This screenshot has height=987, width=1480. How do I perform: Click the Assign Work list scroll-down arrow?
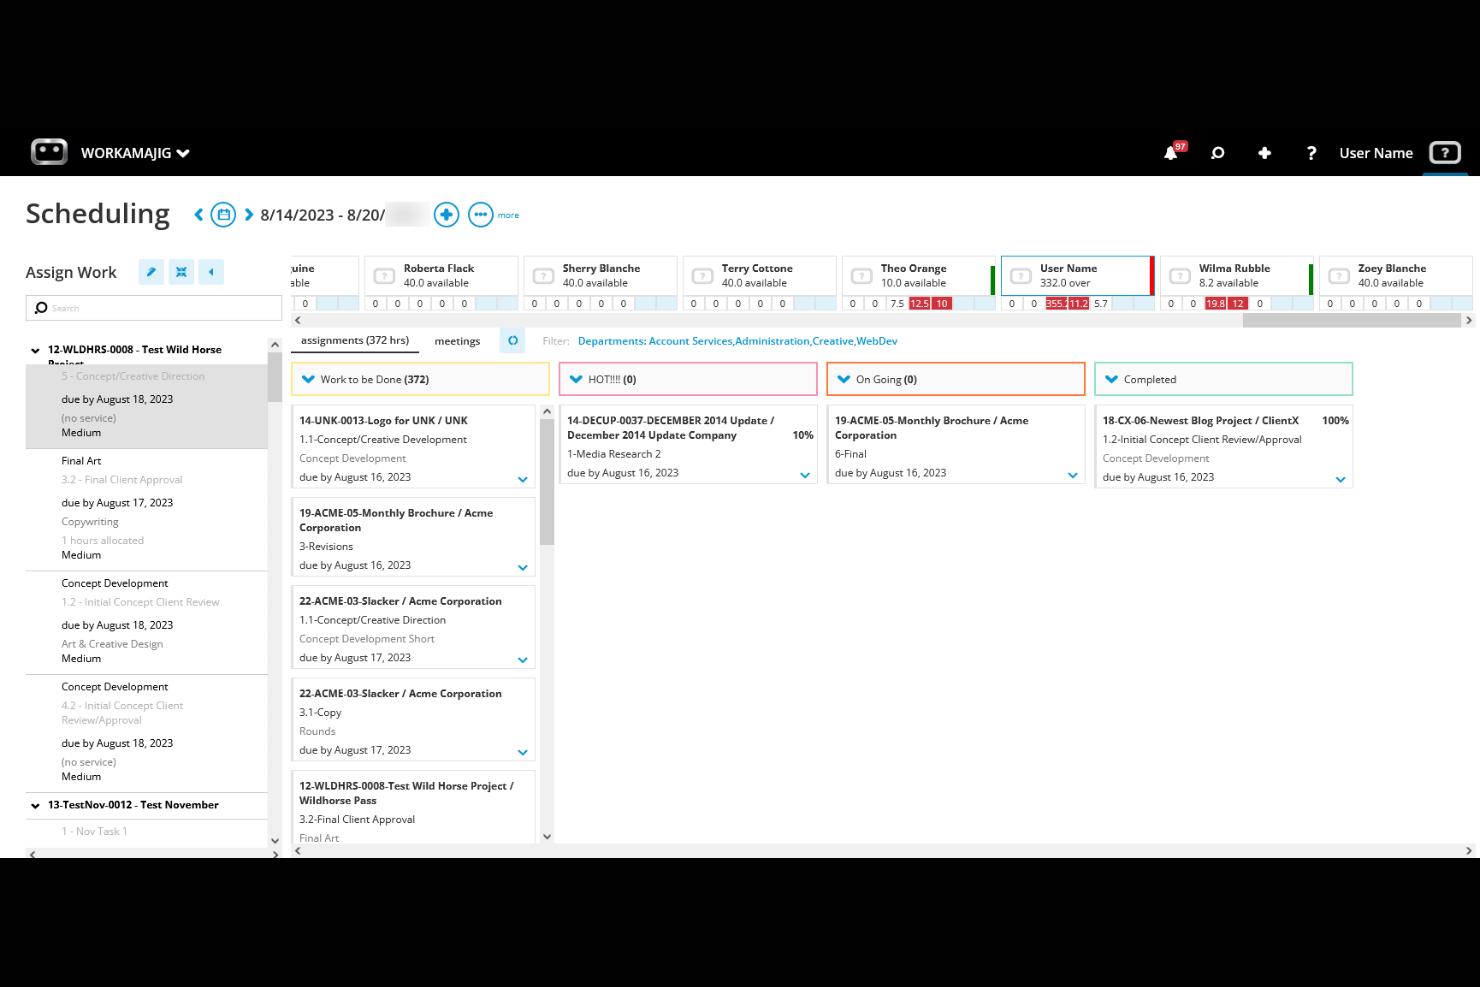click(x=275, y=840)
